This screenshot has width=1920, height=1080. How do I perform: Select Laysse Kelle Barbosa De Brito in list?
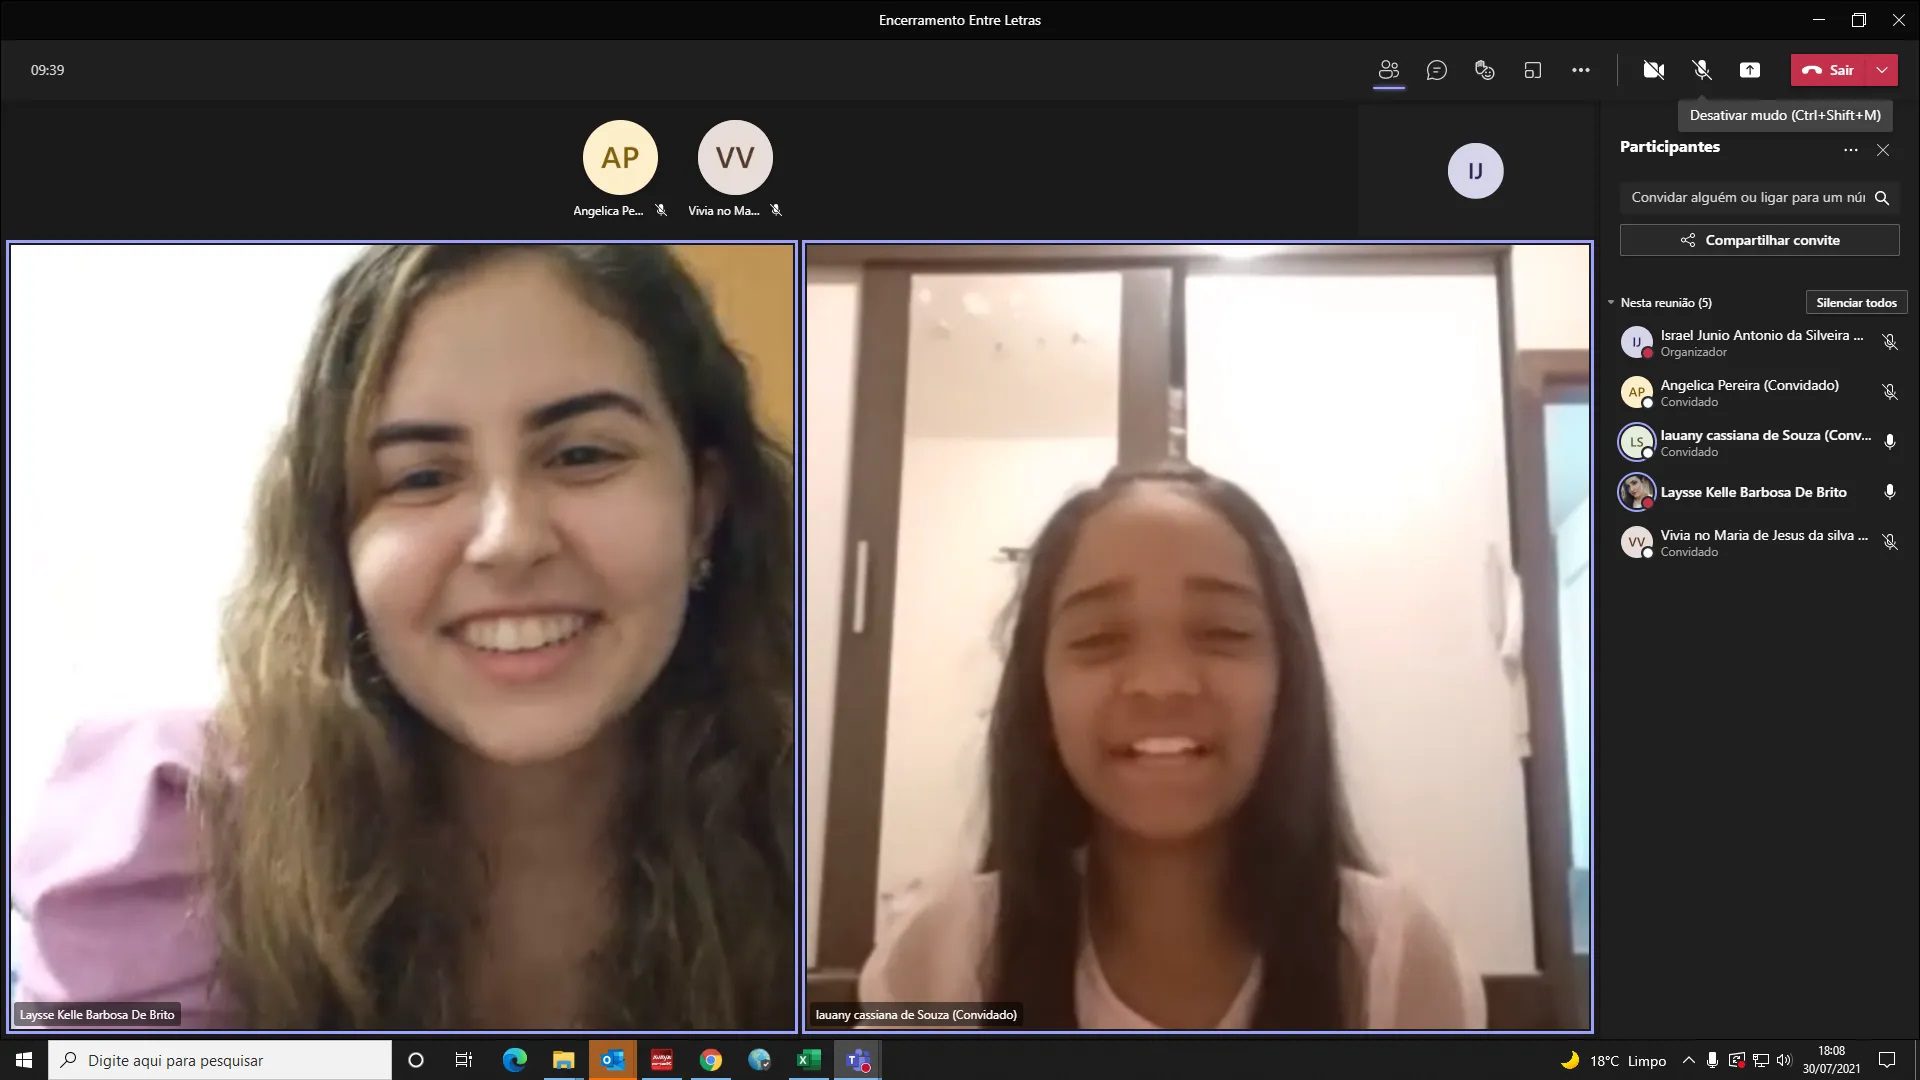click(x=1752, y=492)
